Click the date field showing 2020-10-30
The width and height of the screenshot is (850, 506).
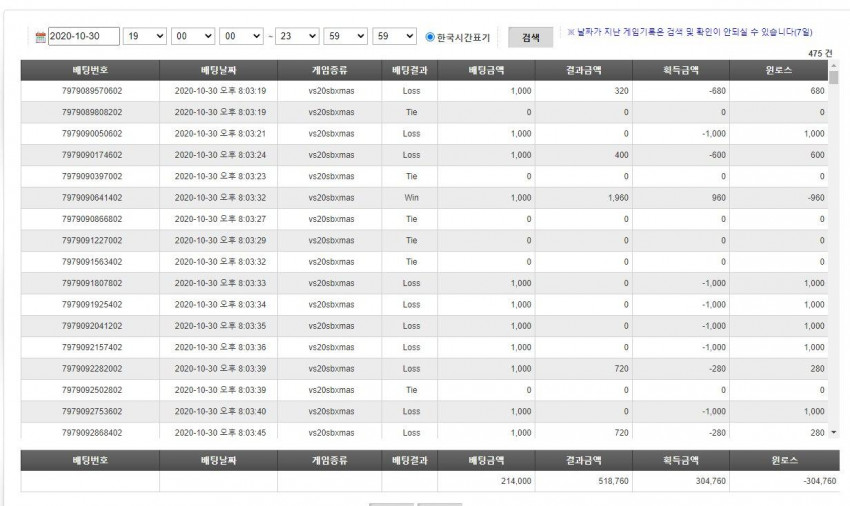click(x=84, y=36)
